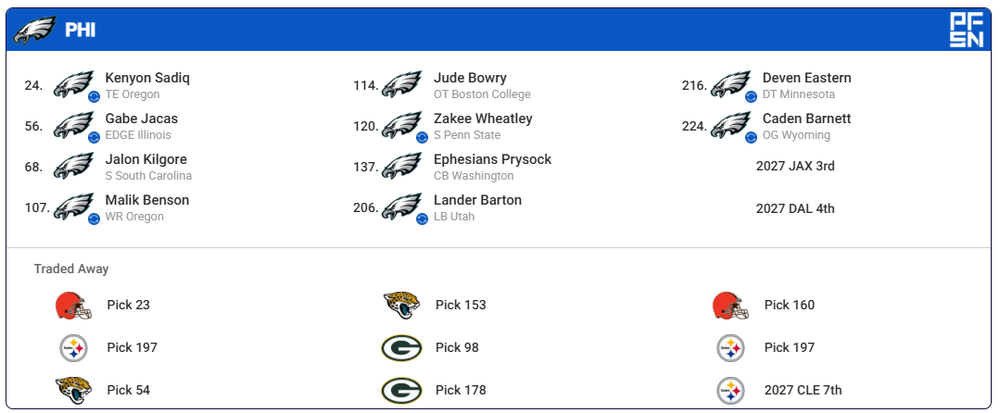The width and height of the screenshot is (1000, 413).
Task: Click Packers logo beside Pick 178
Action: click(x=401, y=390)
